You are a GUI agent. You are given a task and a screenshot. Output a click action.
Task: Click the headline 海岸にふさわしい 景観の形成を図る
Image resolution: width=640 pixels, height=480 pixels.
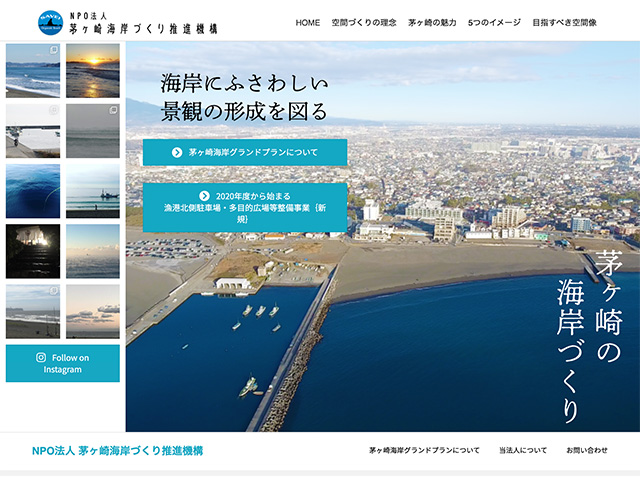(x=244, y=97)
